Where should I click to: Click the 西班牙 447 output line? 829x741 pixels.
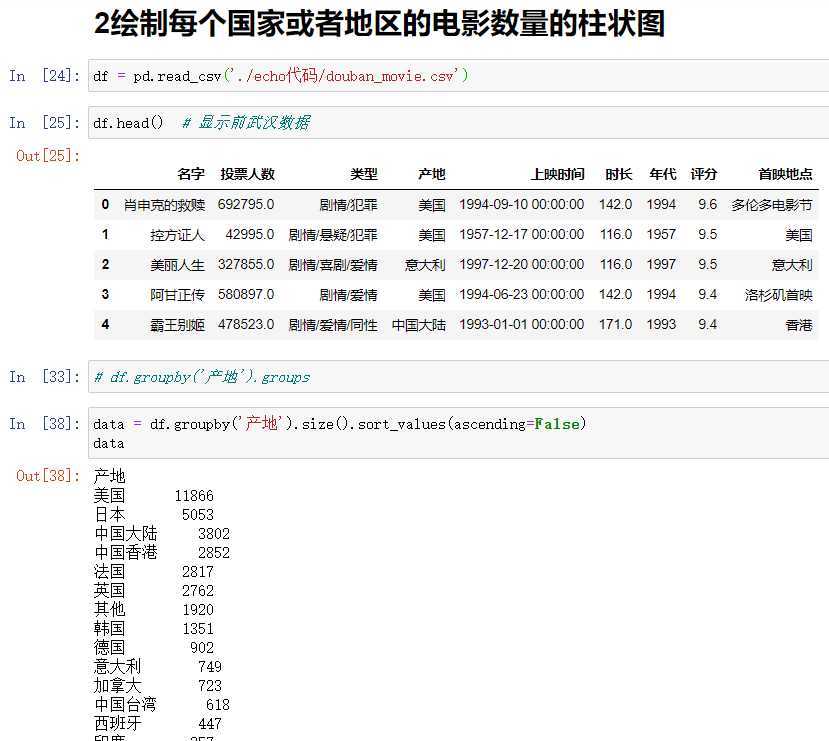pos(158,724)
